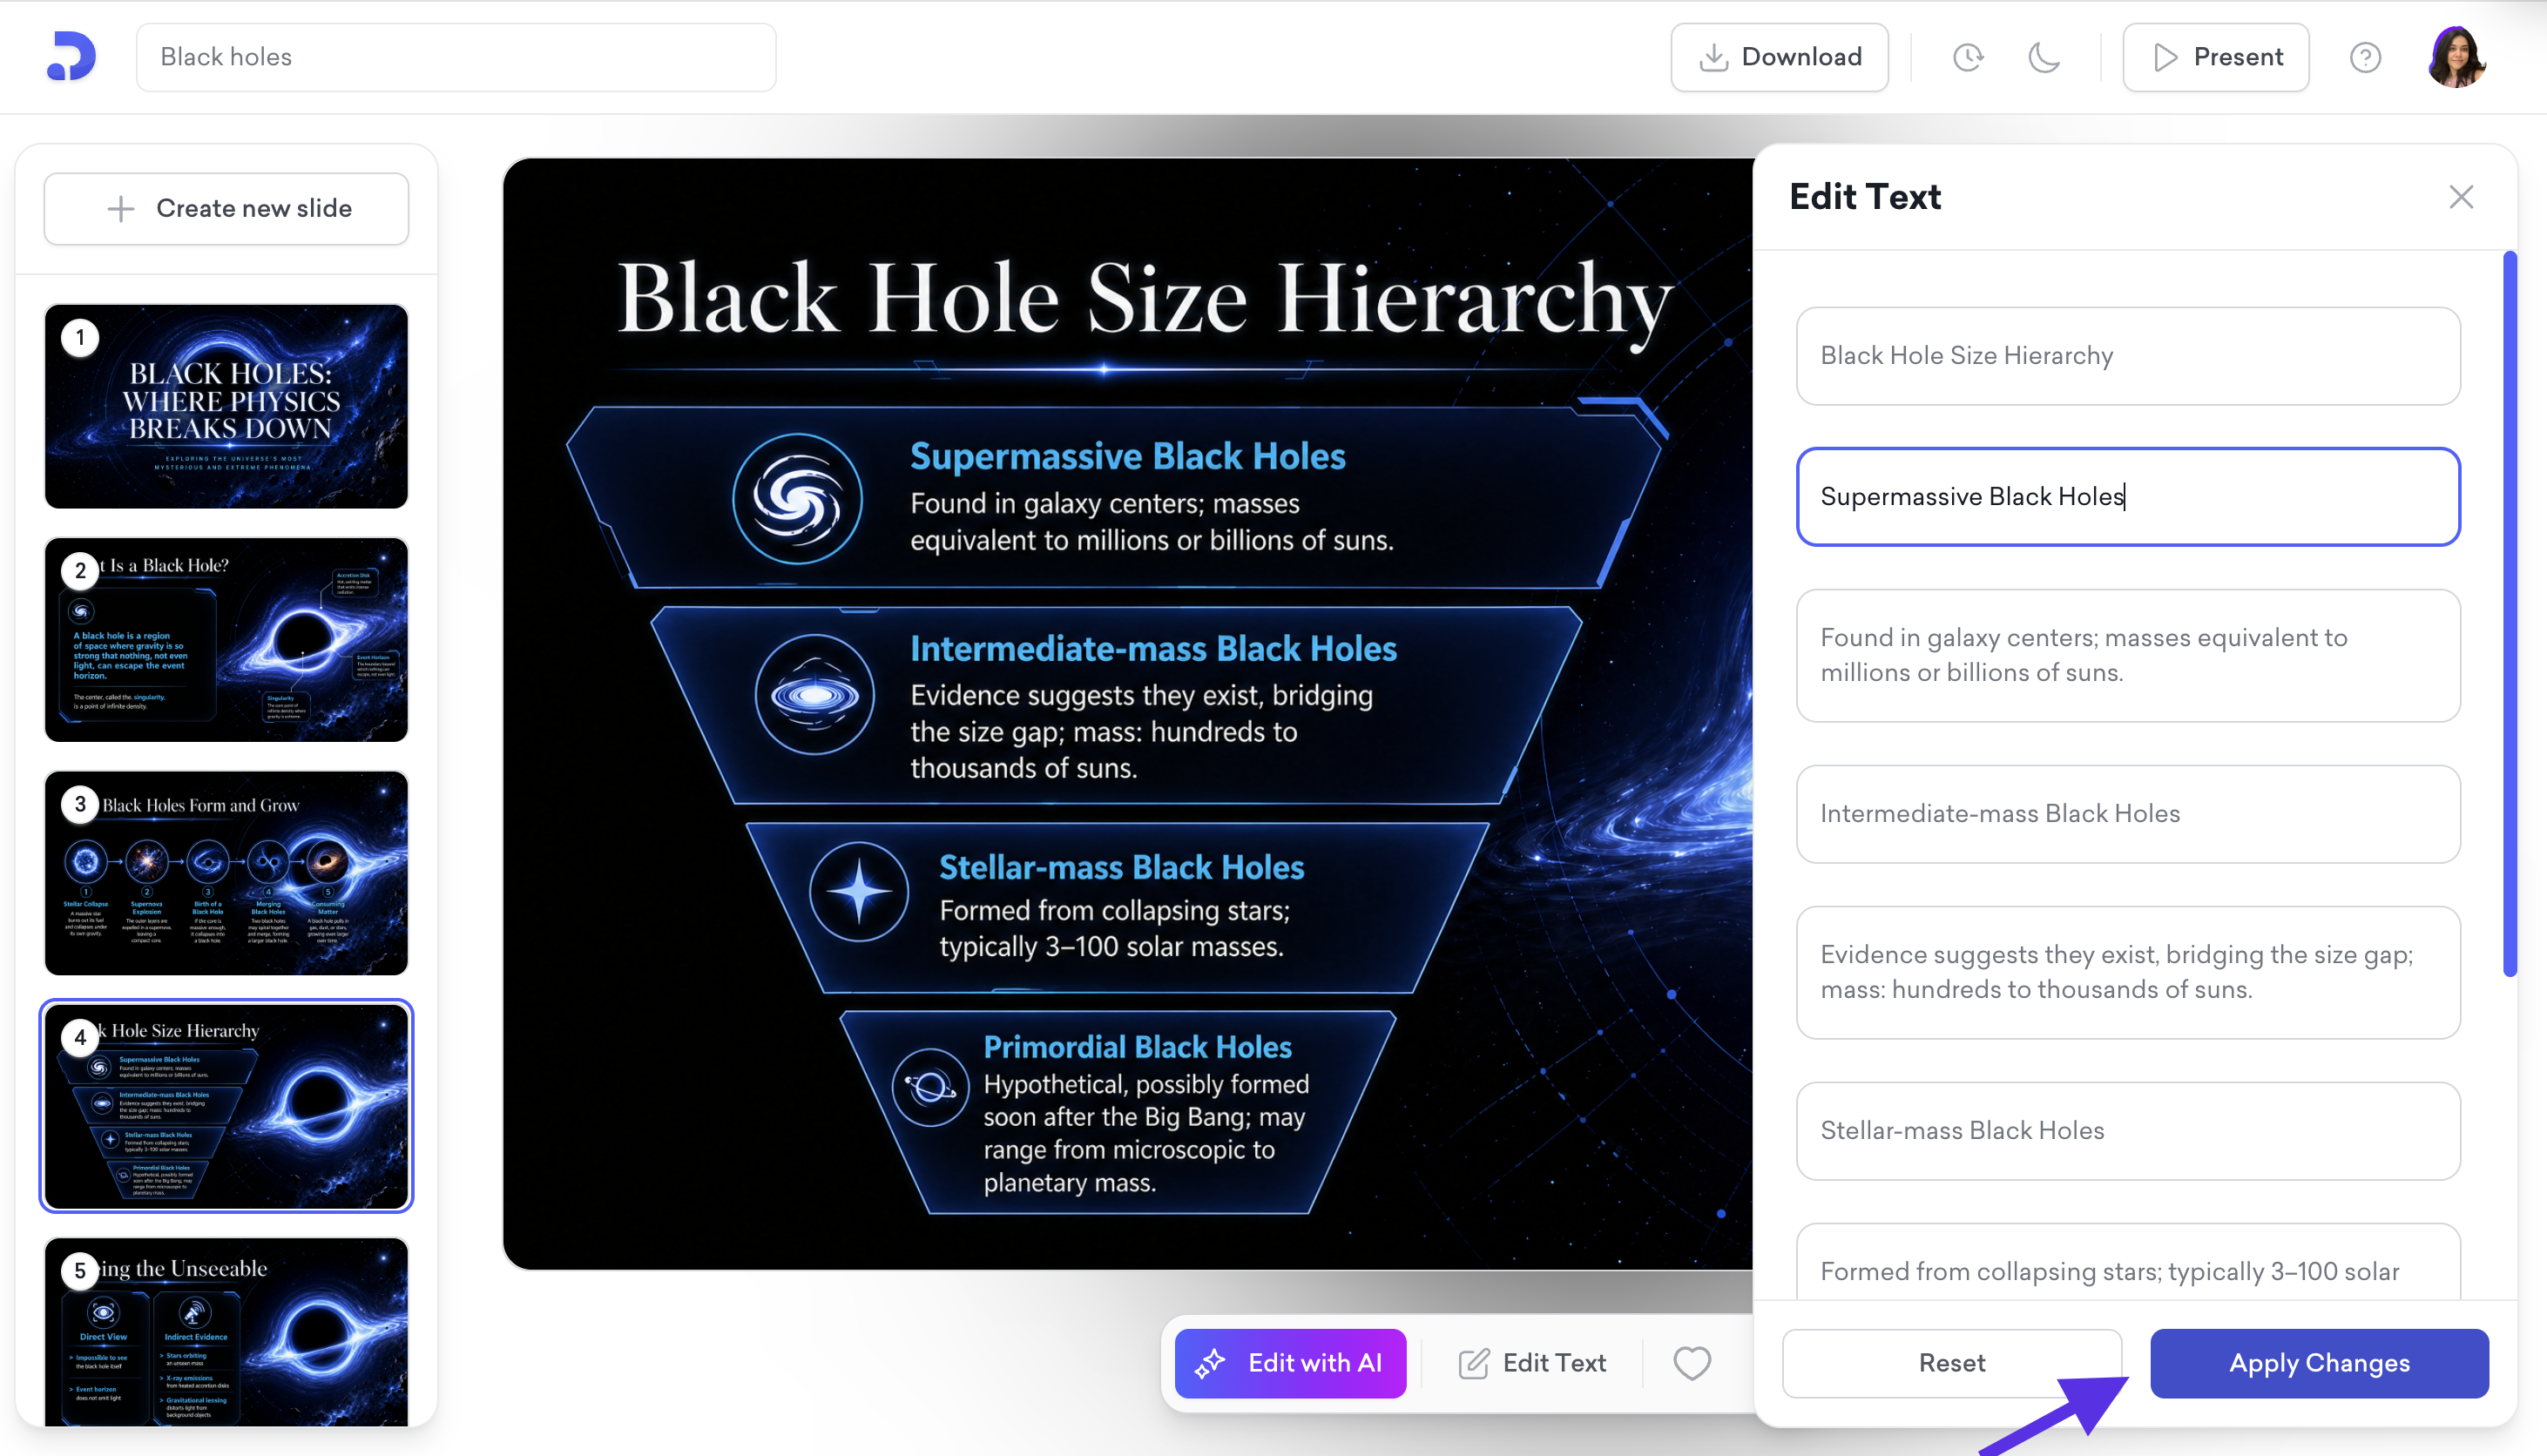Viewport: 2547px width, 1456px height.
Task: Click the Edit Text panel scrollbar
Action: pos(2509,615)
